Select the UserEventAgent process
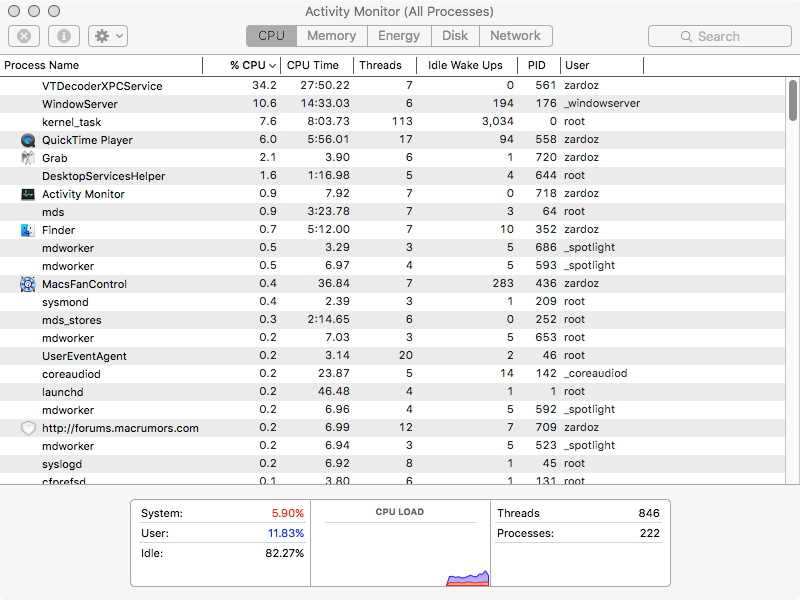This screenshot has width=800, height=600. tap(392, 356)
